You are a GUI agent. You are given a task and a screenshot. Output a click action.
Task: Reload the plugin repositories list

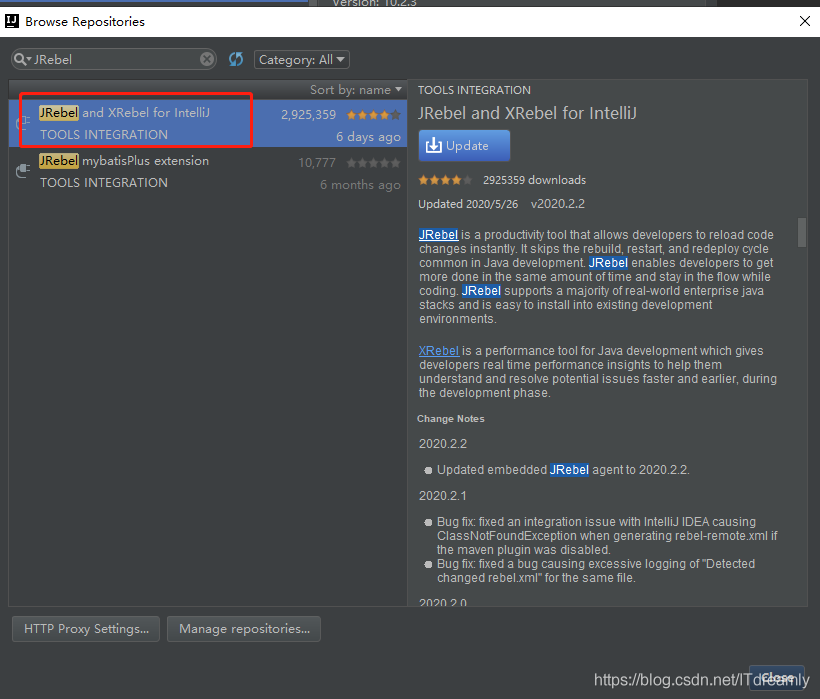click(236, 59)
